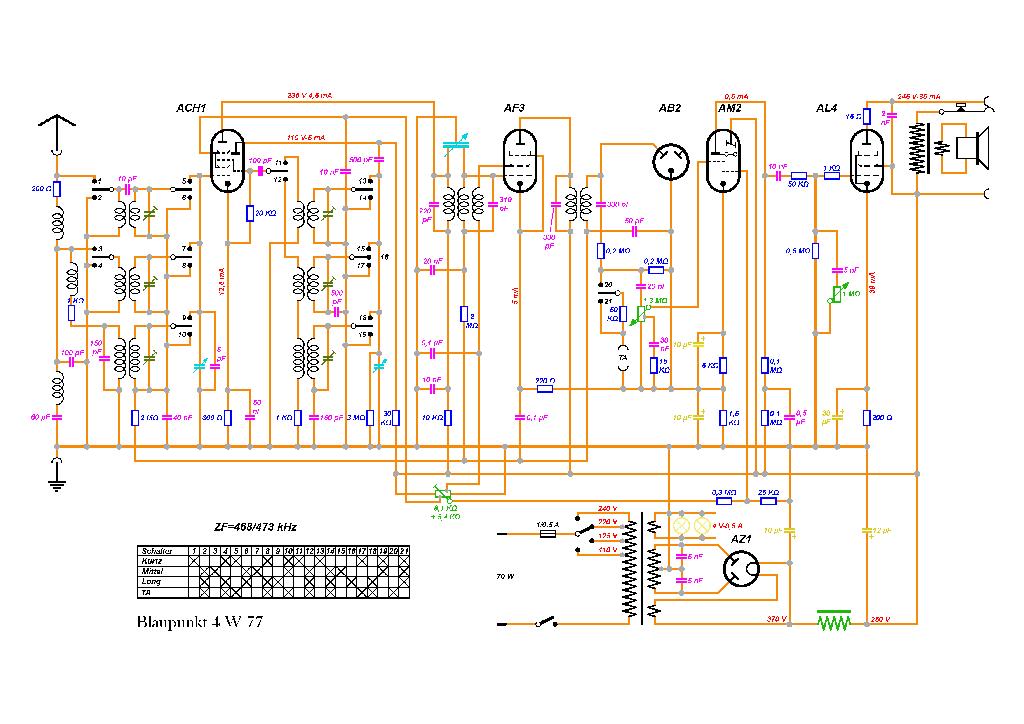Click the 70 W power label
This screenshot has width=1024, height=724.
(505, 576)
